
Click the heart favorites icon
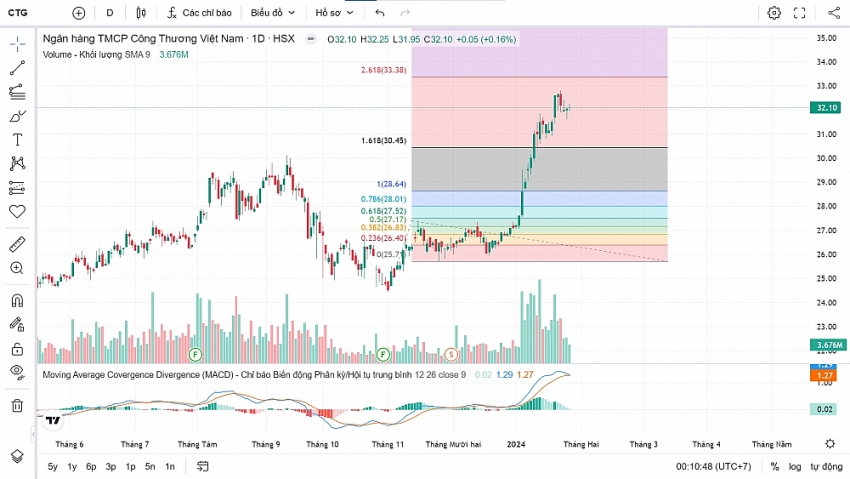click(x=17, y=212)
